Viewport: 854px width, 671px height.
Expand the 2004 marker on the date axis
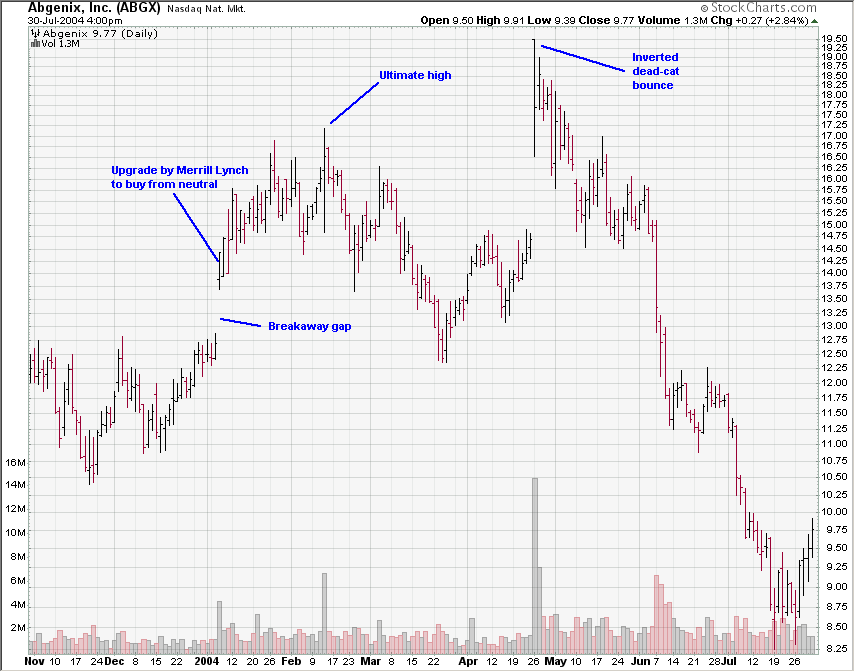coord(208,659)
